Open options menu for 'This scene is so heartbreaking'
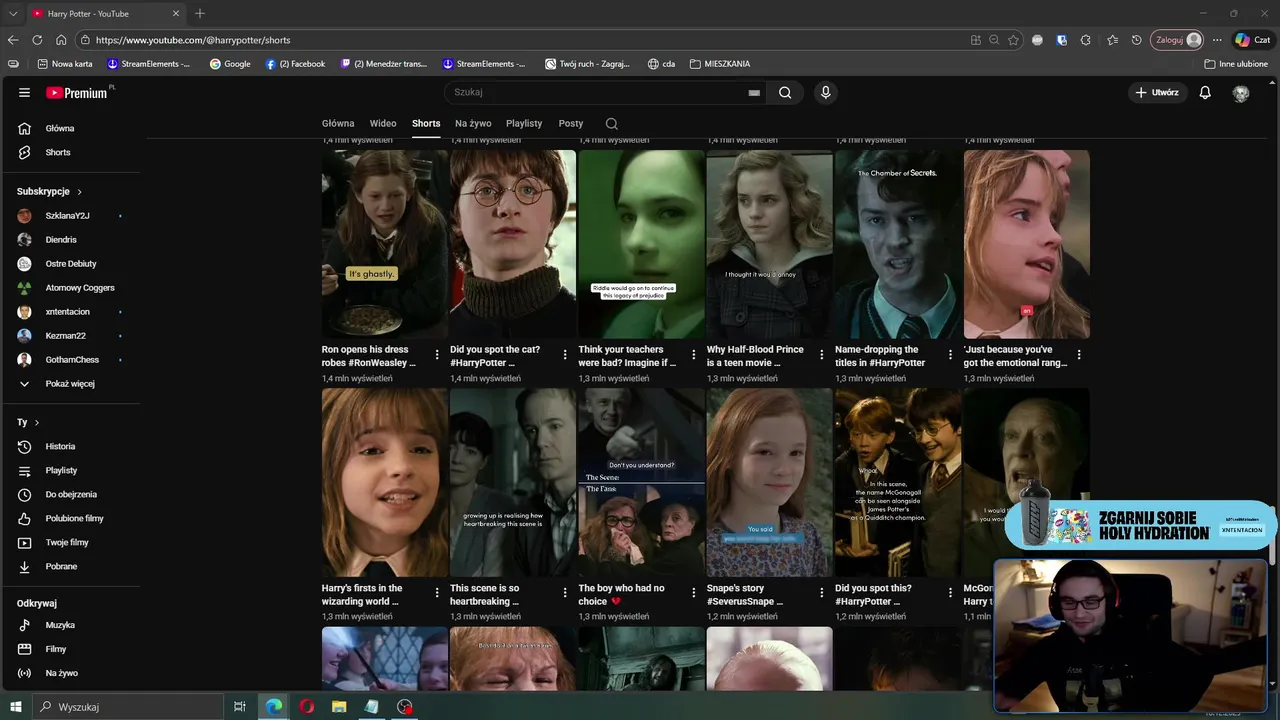 click(x=565, y=593)
